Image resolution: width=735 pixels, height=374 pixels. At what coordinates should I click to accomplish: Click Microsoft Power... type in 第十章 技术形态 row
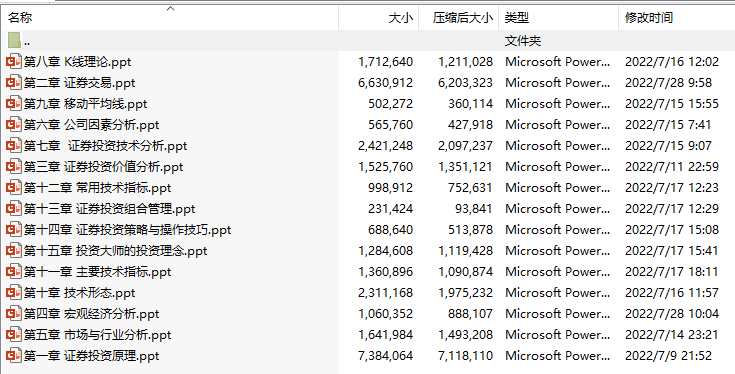click(557, 293)
